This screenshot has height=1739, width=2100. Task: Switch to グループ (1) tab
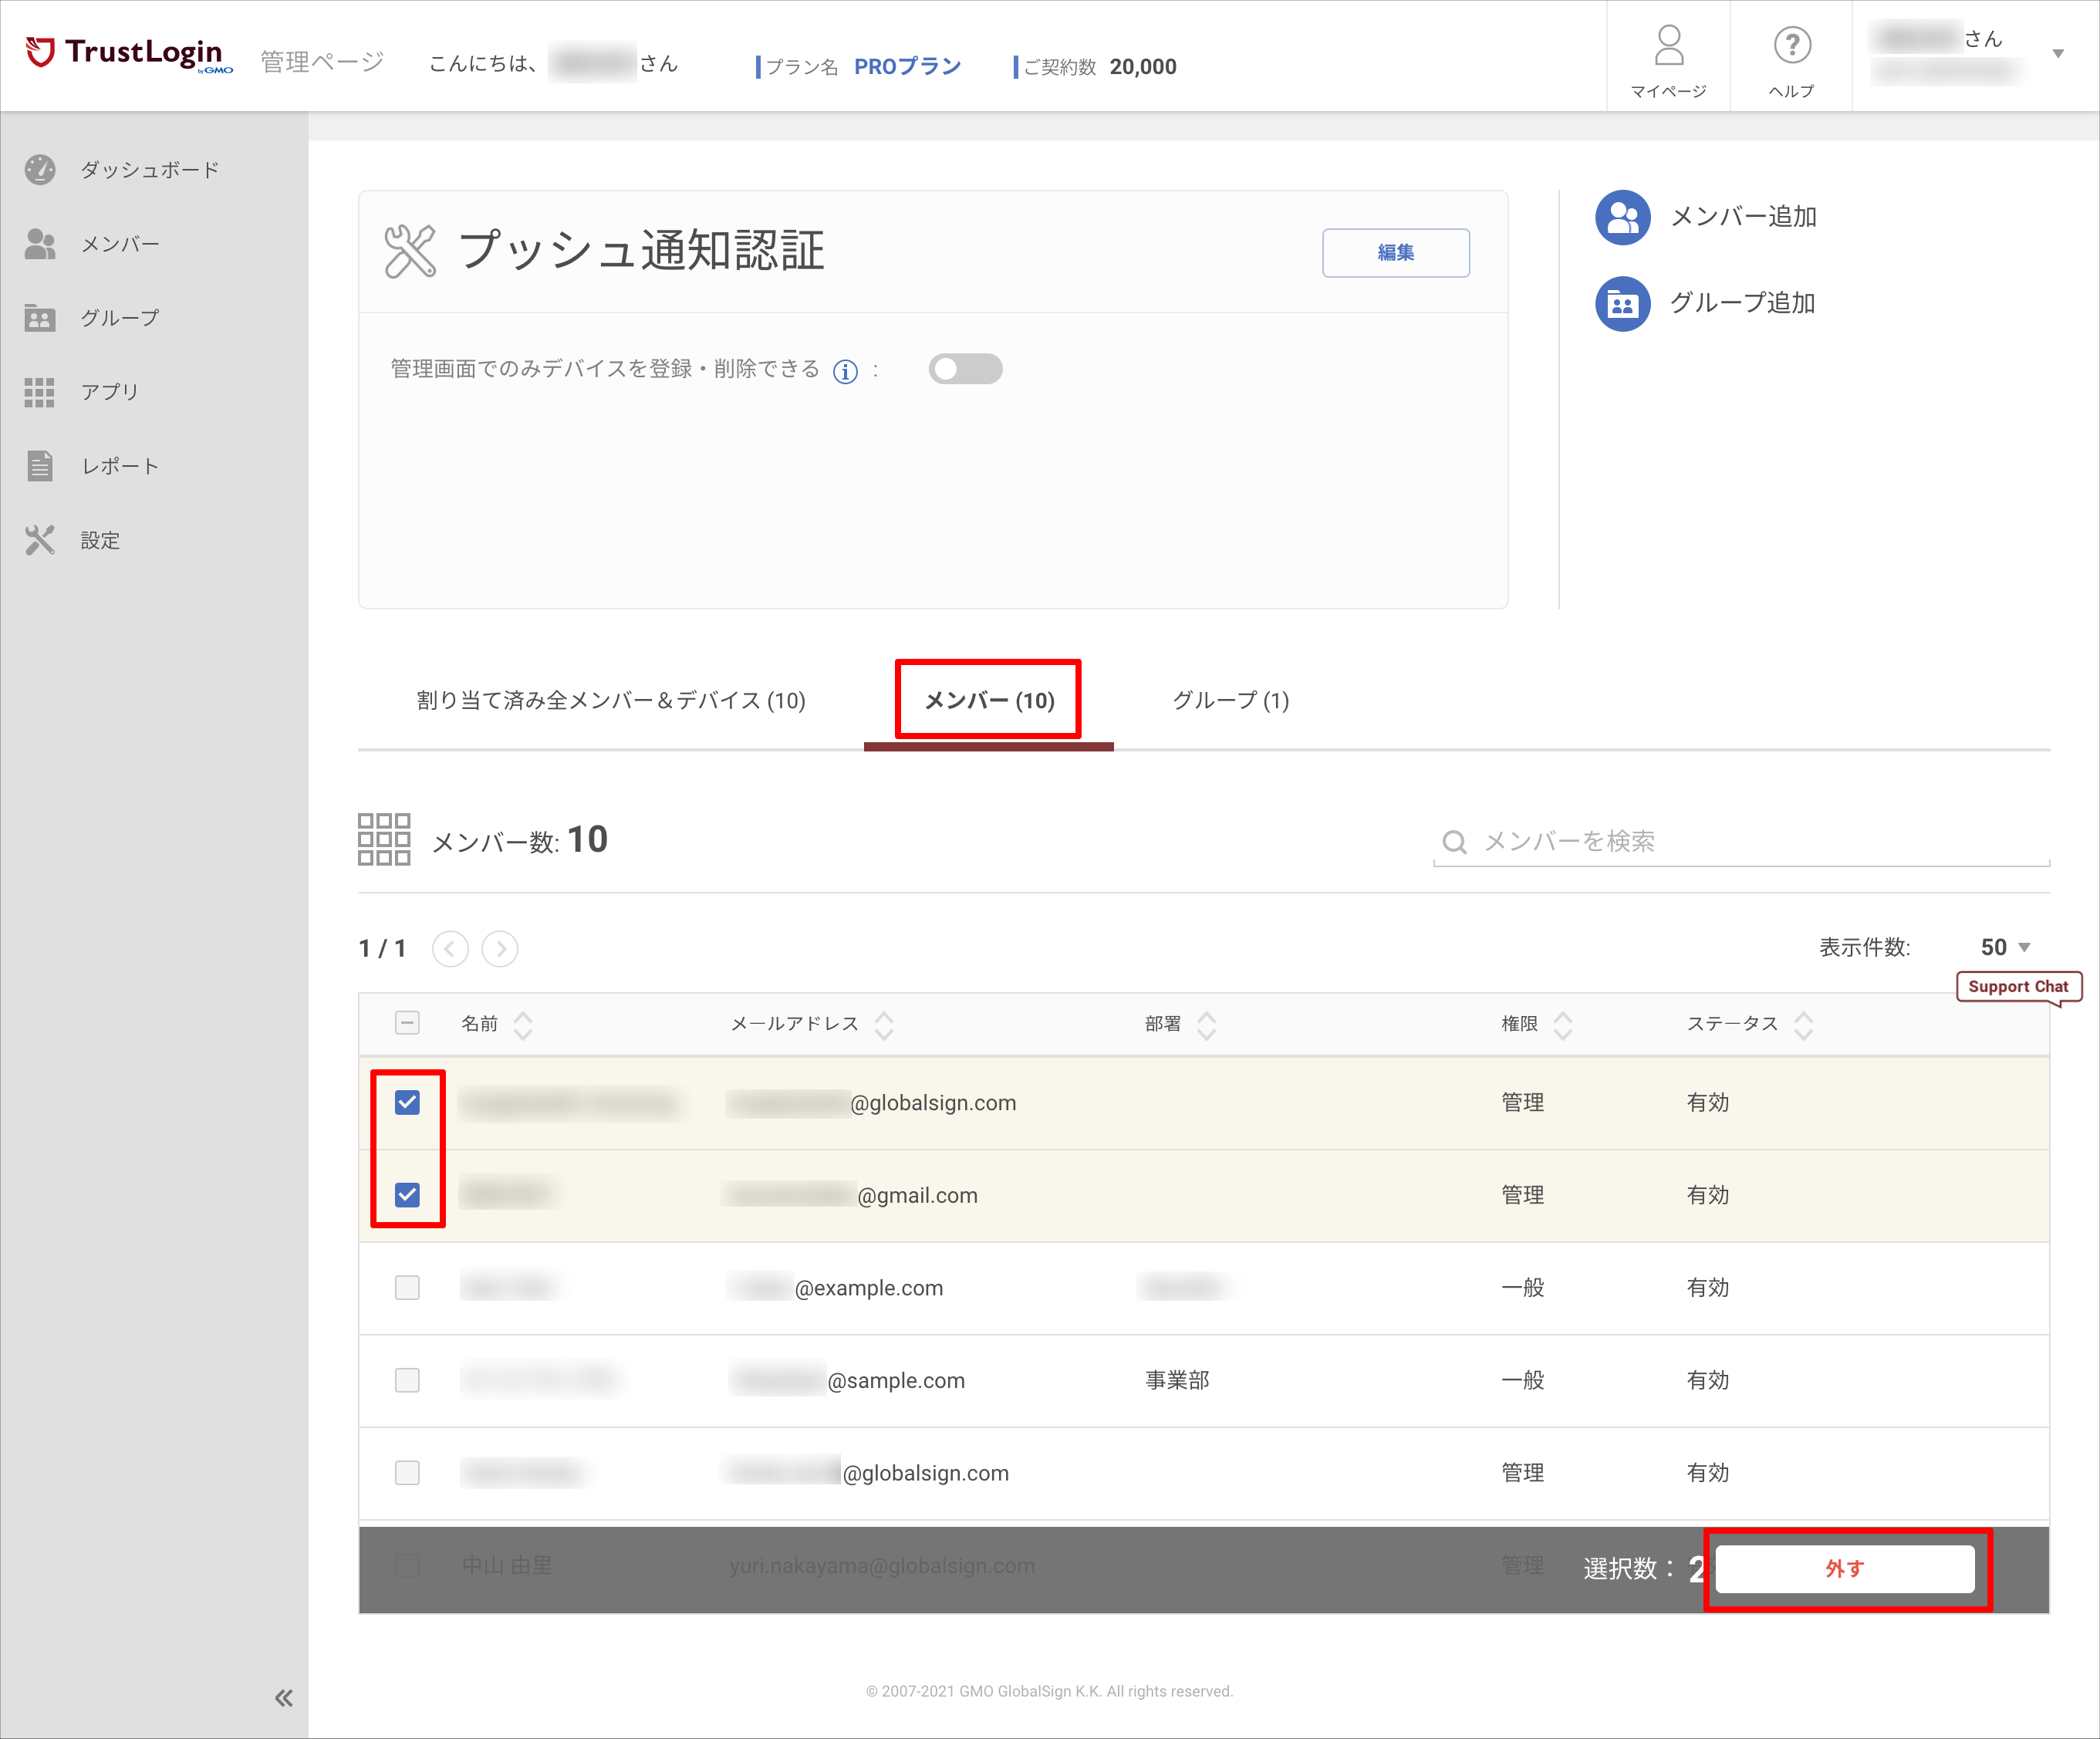[x=1231, y=700]
